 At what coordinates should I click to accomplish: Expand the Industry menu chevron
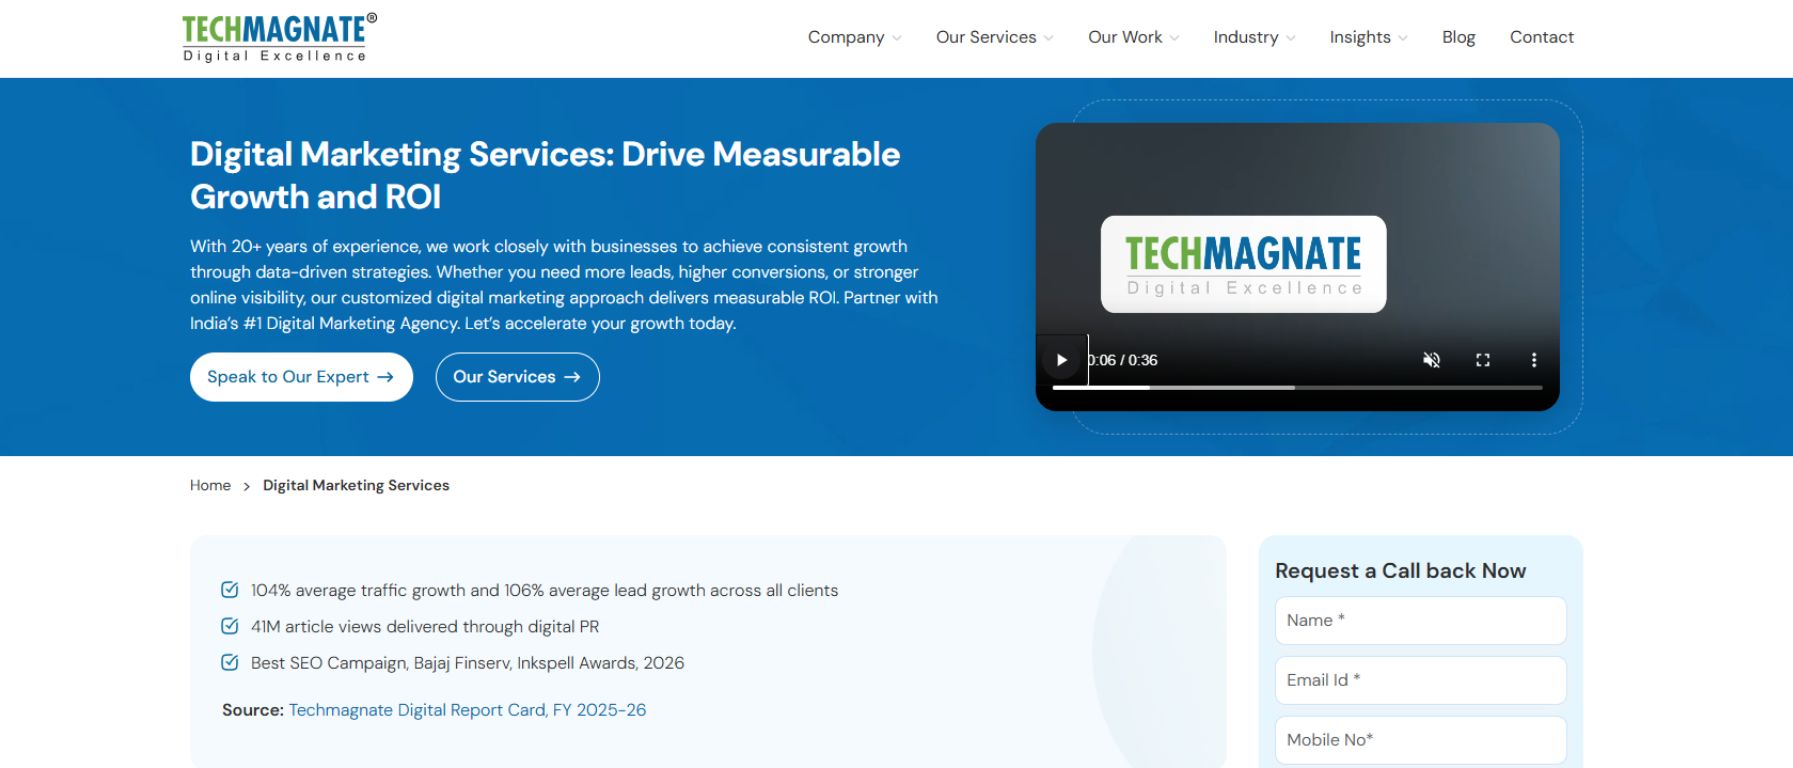coord(1290,39)
